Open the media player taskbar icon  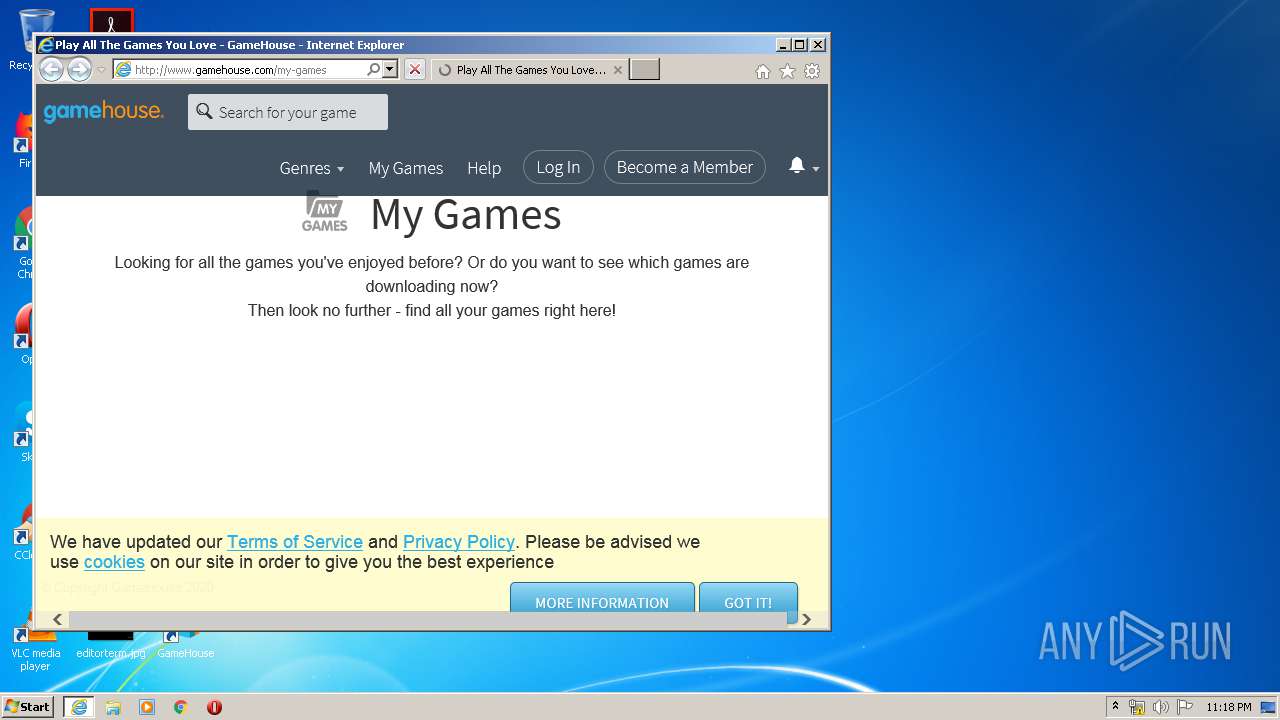(147, 706)
